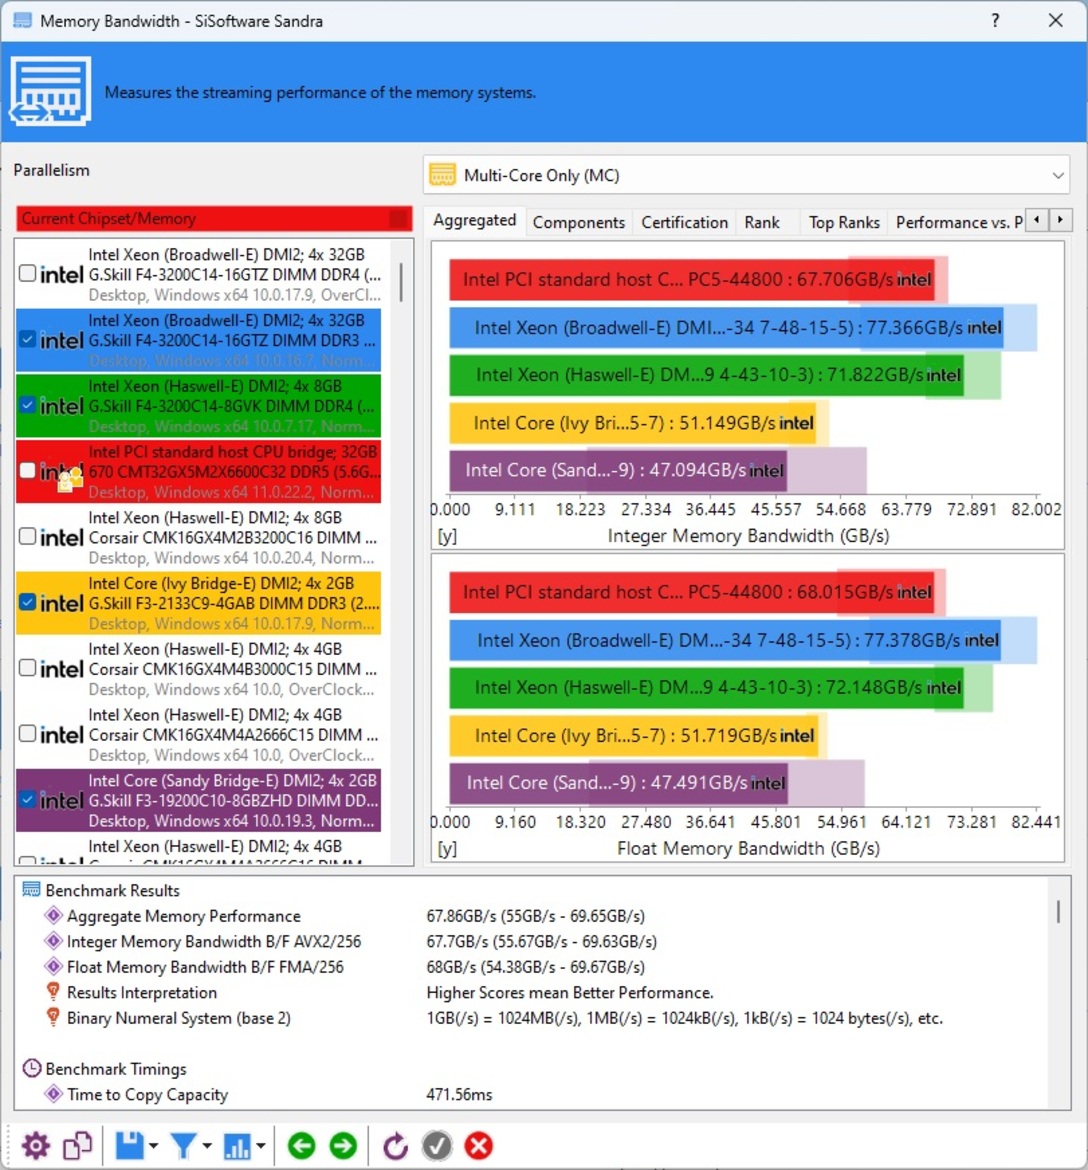1088x1170 pixels.
Task: Click the diamond icon beside Aggregate Memory Performance
Action: [x=53, y=915]
